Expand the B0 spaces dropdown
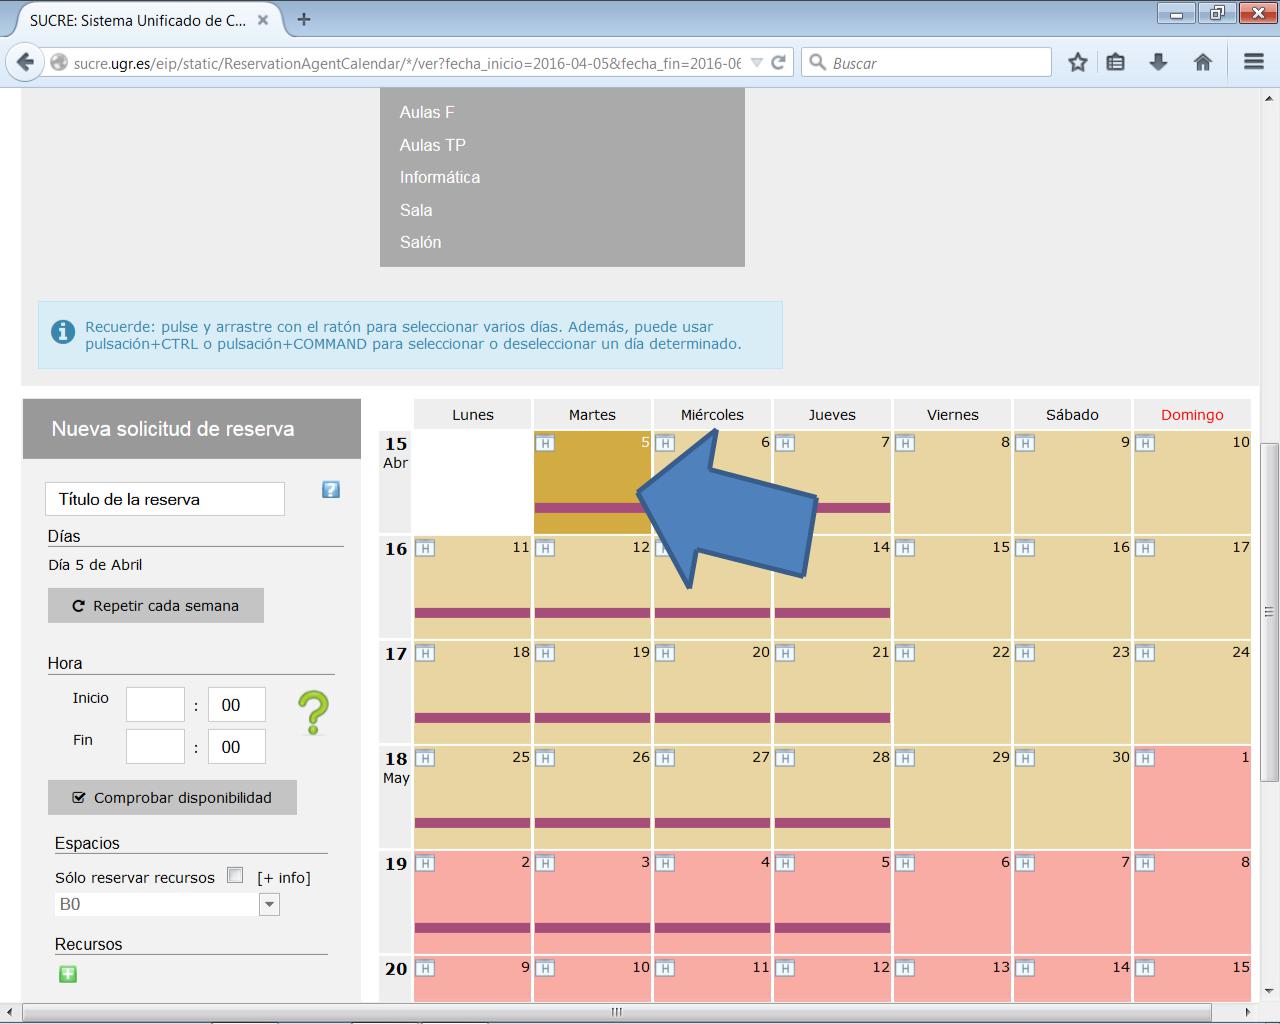1280x1024 pixels. (x=268, y=904)
